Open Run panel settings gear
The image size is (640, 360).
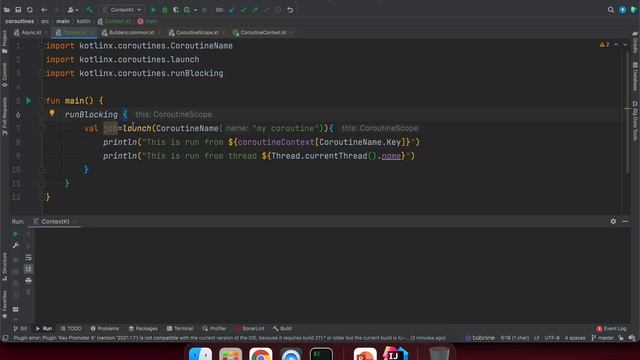[x=613, y=221]
